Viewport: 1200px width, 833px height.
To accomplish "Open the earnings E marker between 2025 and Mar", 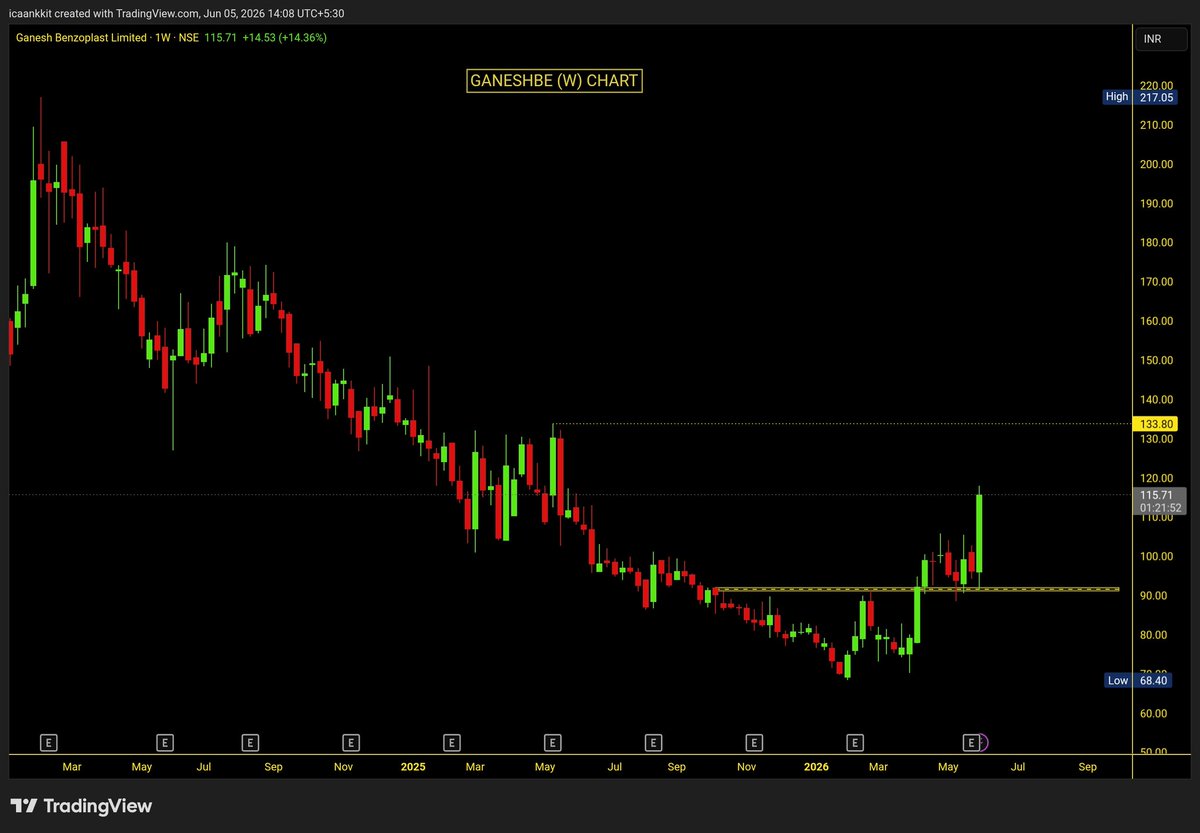I will point(452,742).
